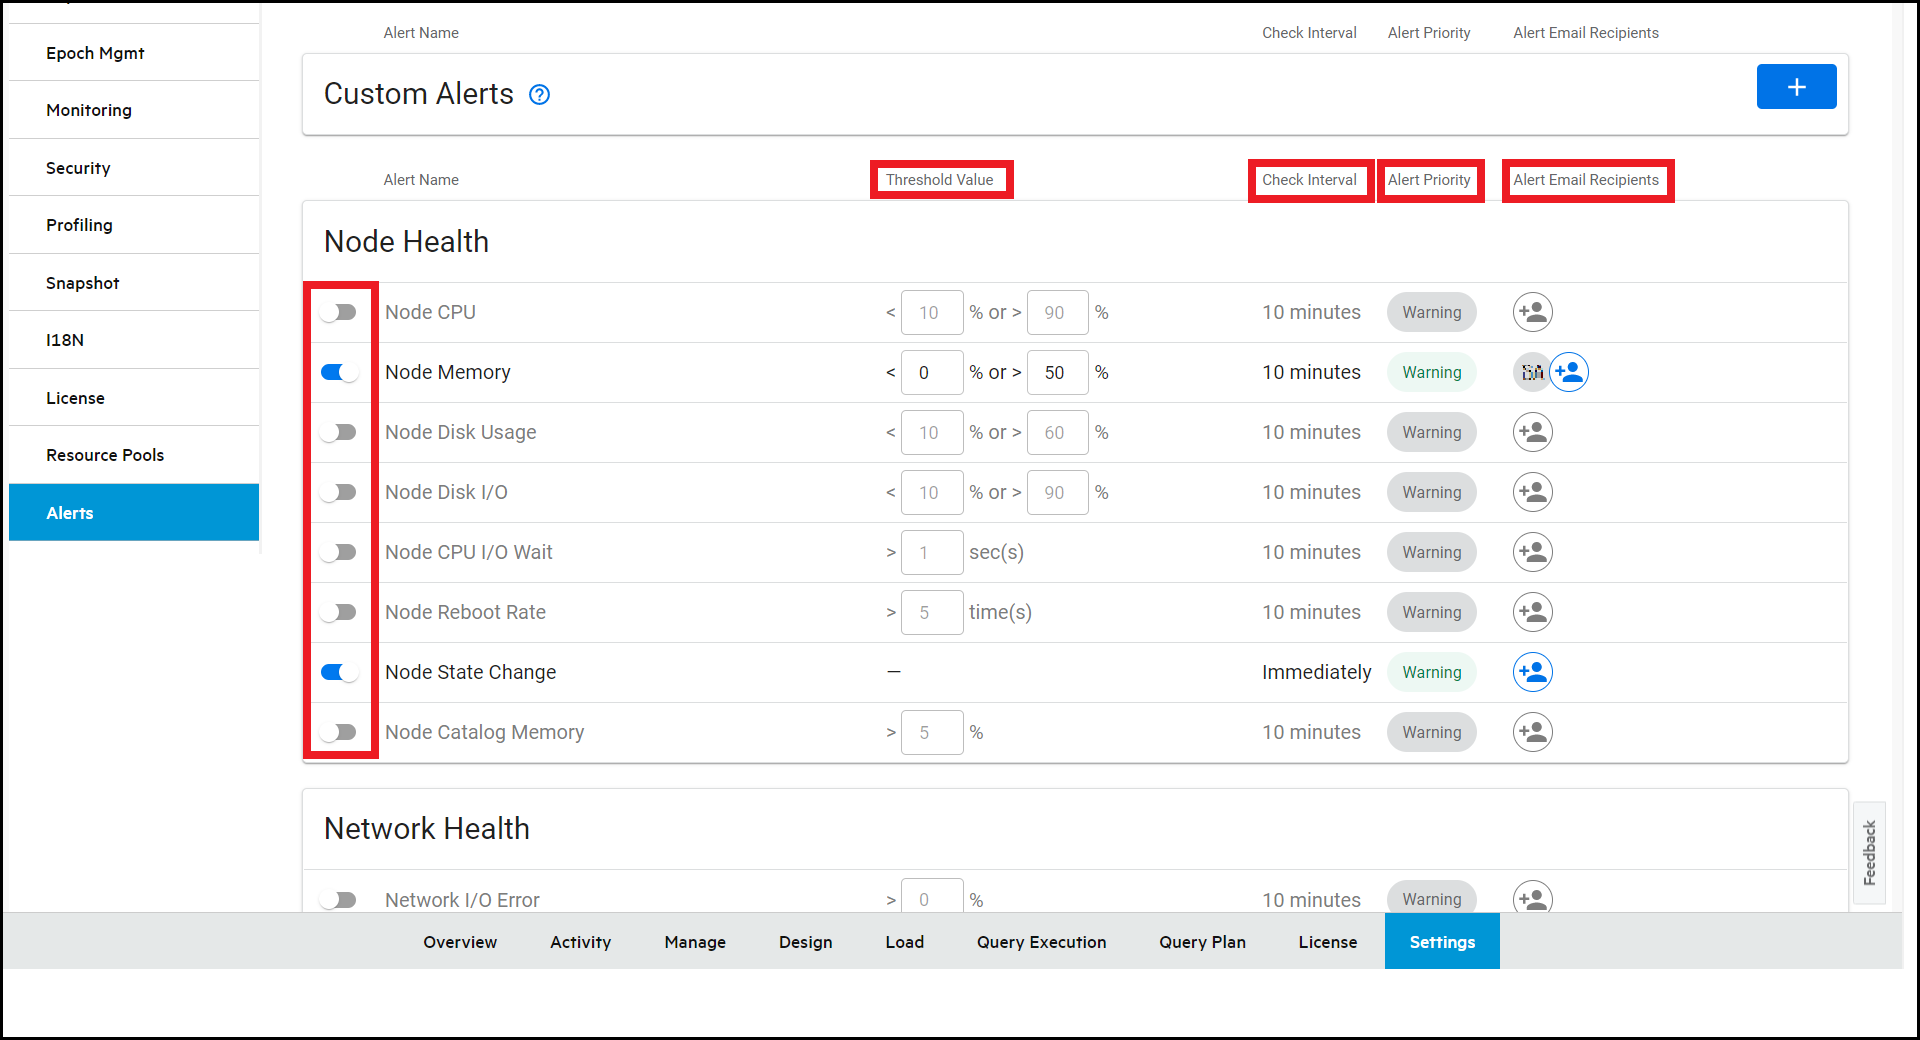The width and height of the screenshot is (1920, 1040).
Task: Open Resource Pools in the sidebar
Action: [x=105, y=455]
